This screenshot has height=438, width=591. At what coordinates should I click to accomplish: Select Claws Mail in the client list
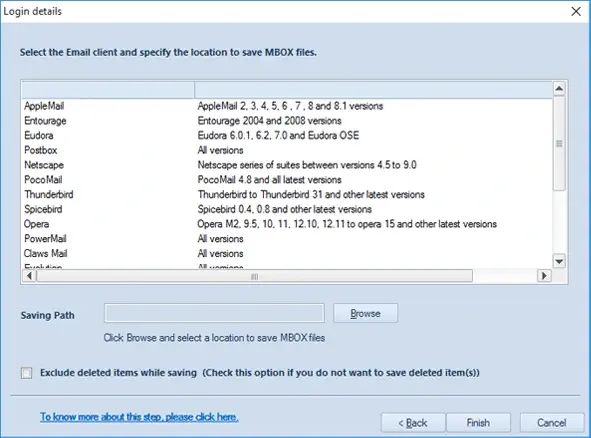coord(46,253)
